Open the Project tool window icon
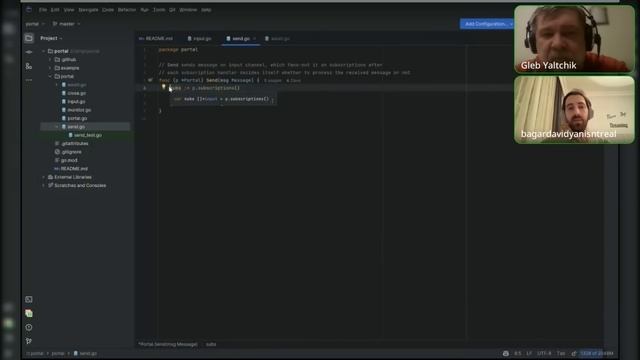Screen dimensions: 640x360 pos(29,38)
